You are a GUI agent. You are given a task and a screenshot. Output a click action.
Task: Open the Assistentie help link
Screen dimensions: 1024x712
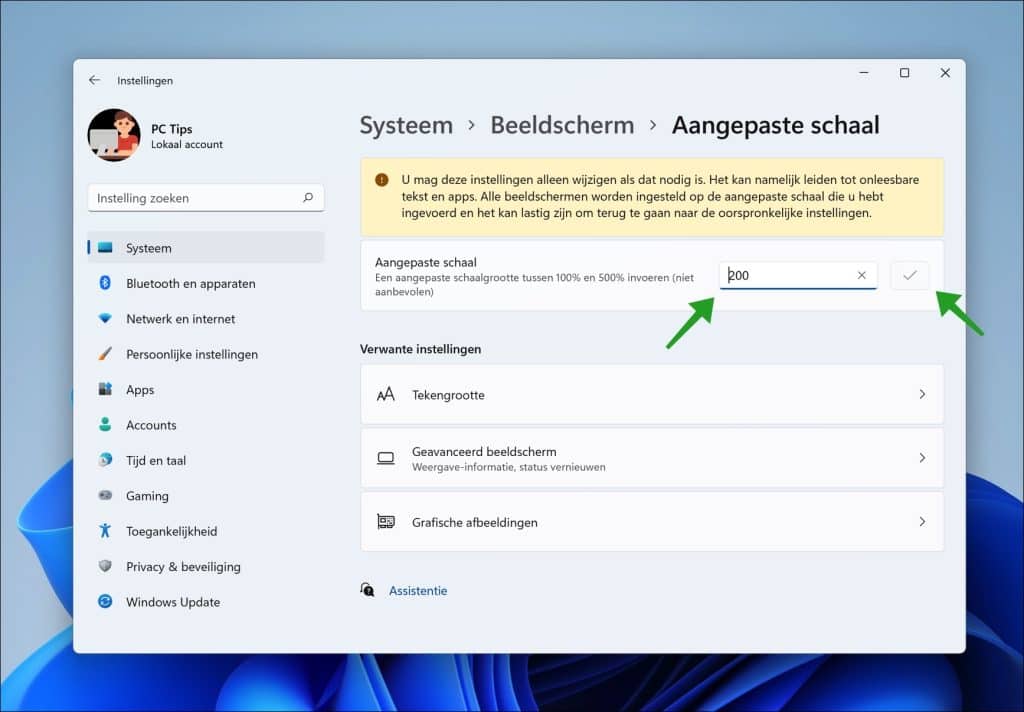point(418,591)
